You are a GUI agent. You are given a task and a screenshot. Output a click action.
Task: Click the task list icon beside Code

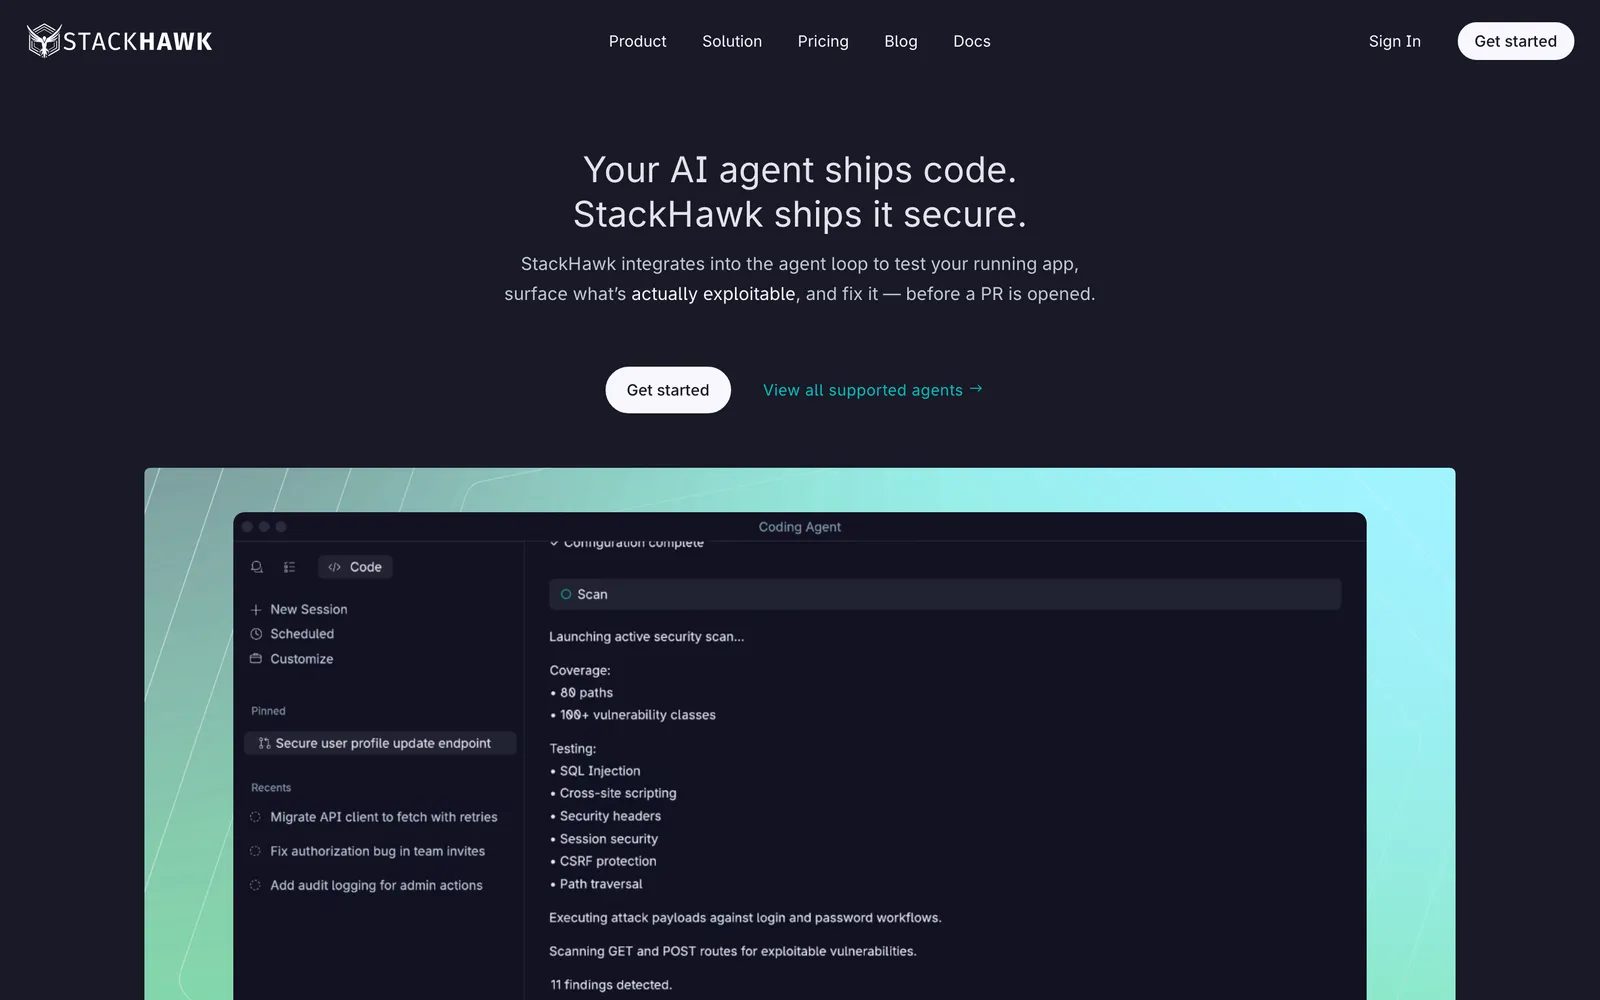tap(289, 567)
